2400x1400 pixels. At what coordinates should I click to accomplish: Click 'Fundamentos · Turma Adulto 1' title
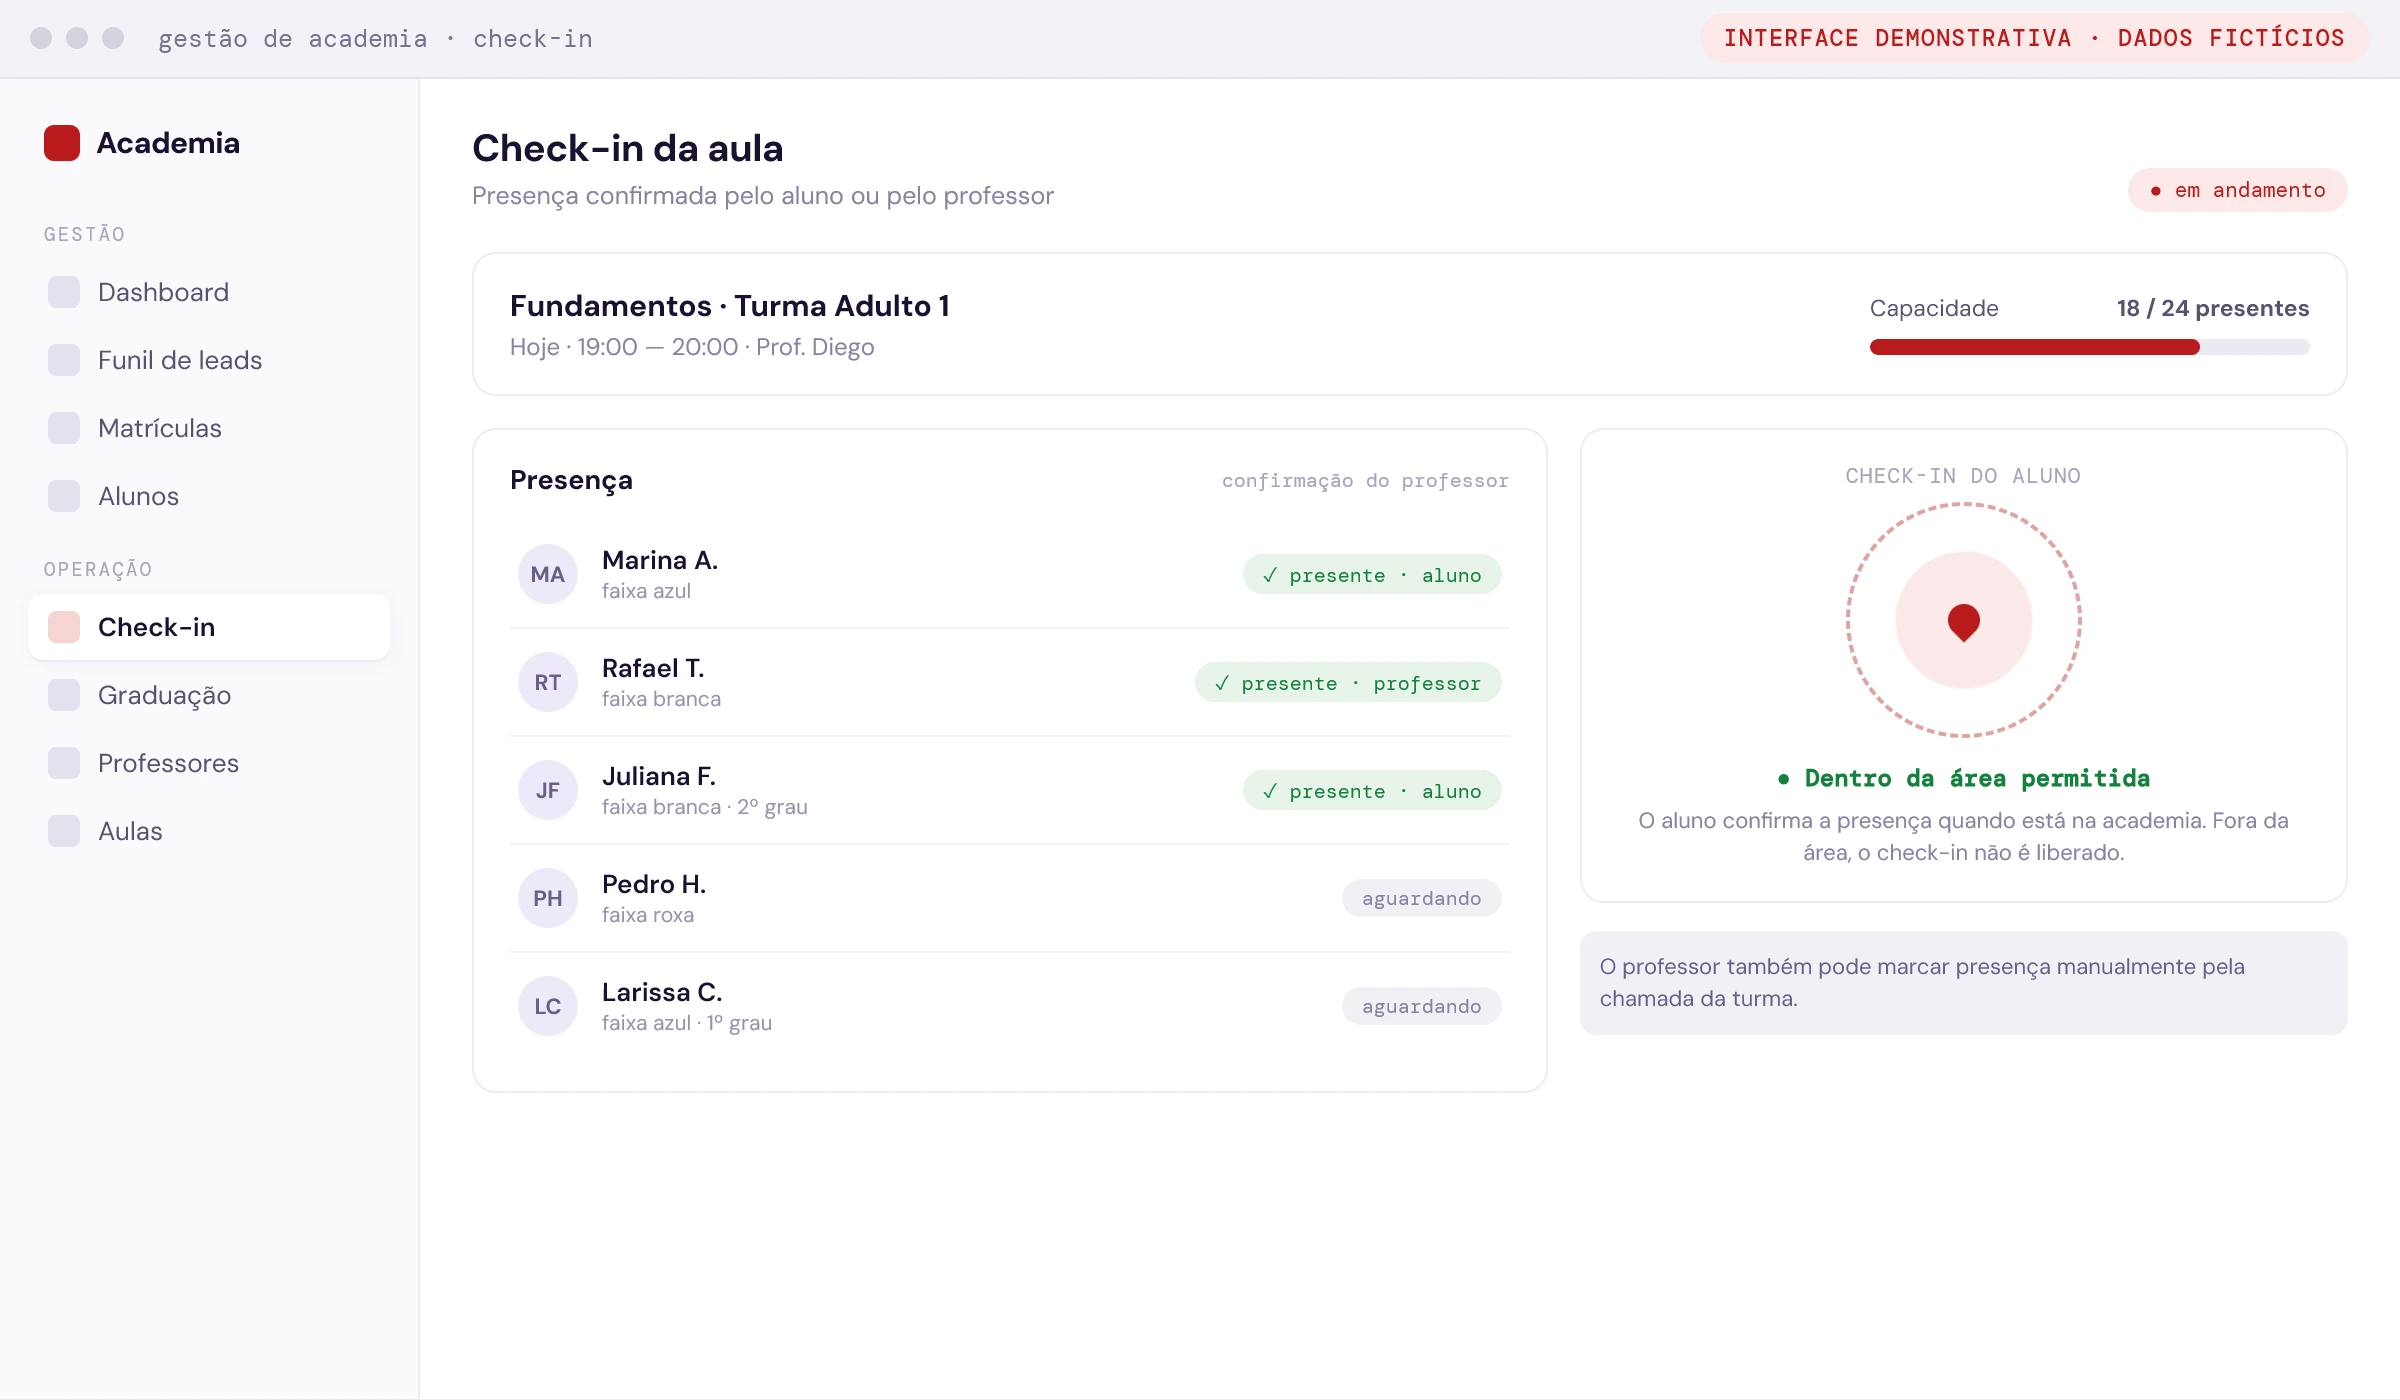[x=730, y=306]
